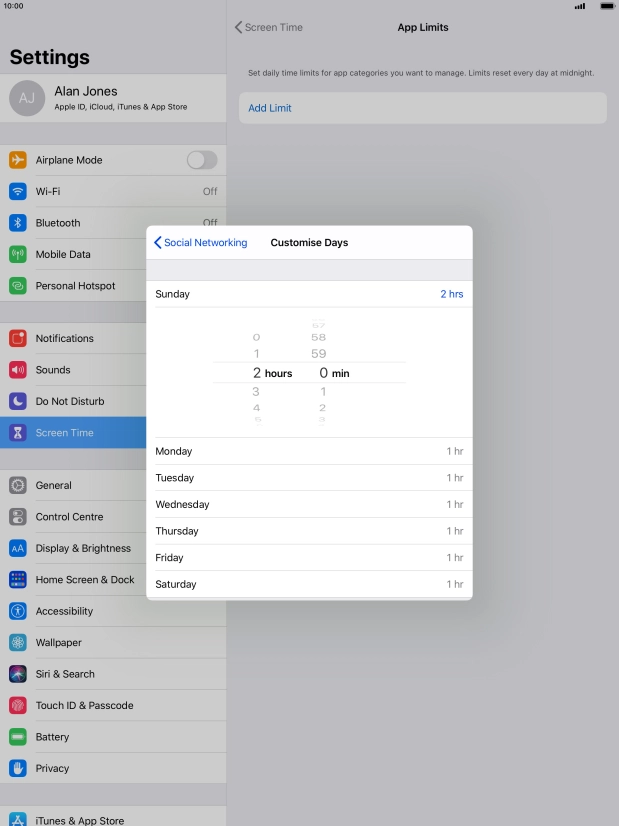Go back to Social Networking
619x826 pixels.
click(x=200, y=243)
